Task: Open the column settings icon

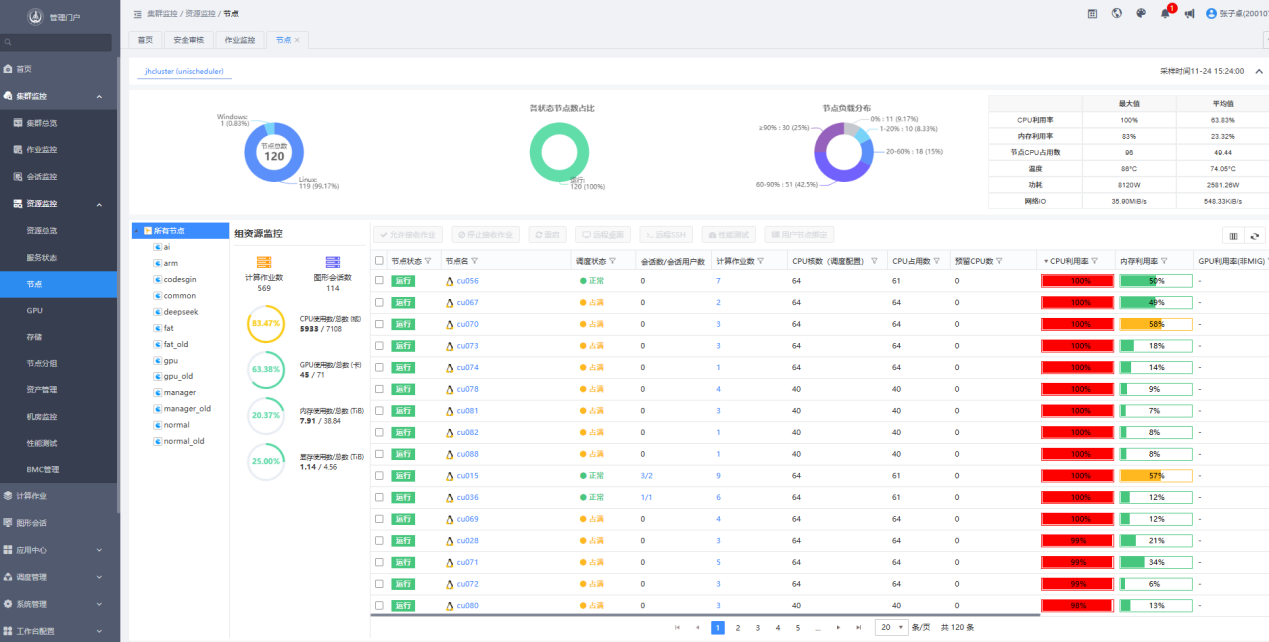Action: pos(1233,235)
